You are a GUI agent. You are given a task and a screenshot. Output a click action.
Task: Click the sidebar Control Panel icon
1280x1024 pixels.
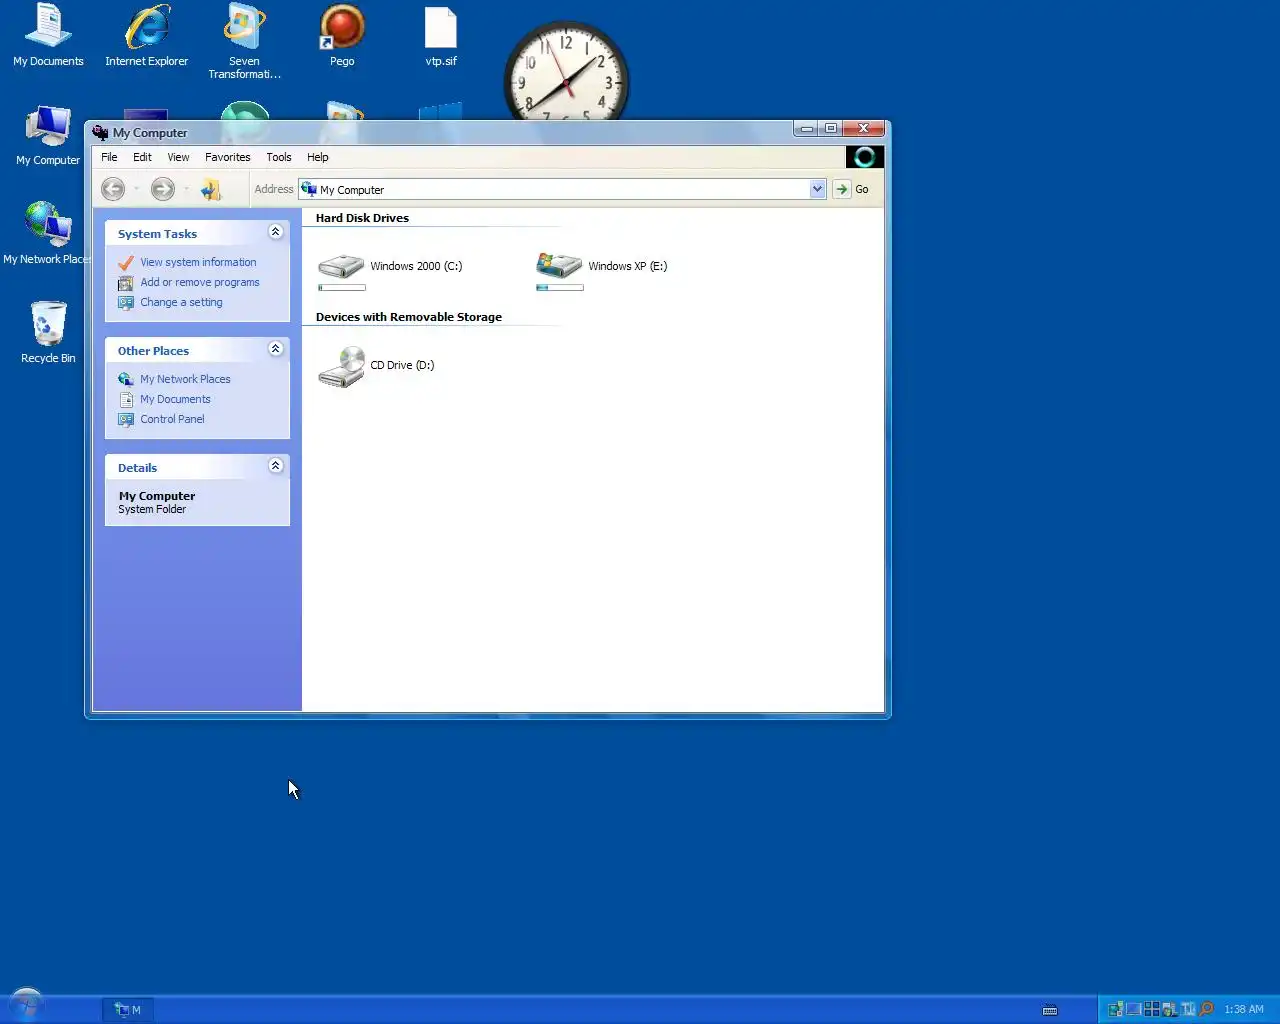click(126, 420)
